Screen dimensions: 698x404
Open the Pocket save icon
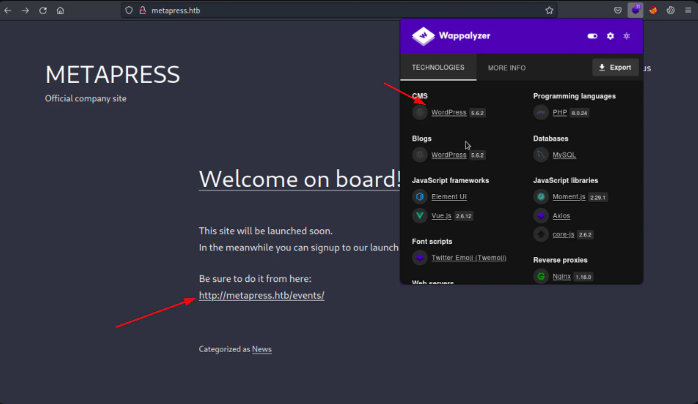pyautogui.click(x=617, y=10)
